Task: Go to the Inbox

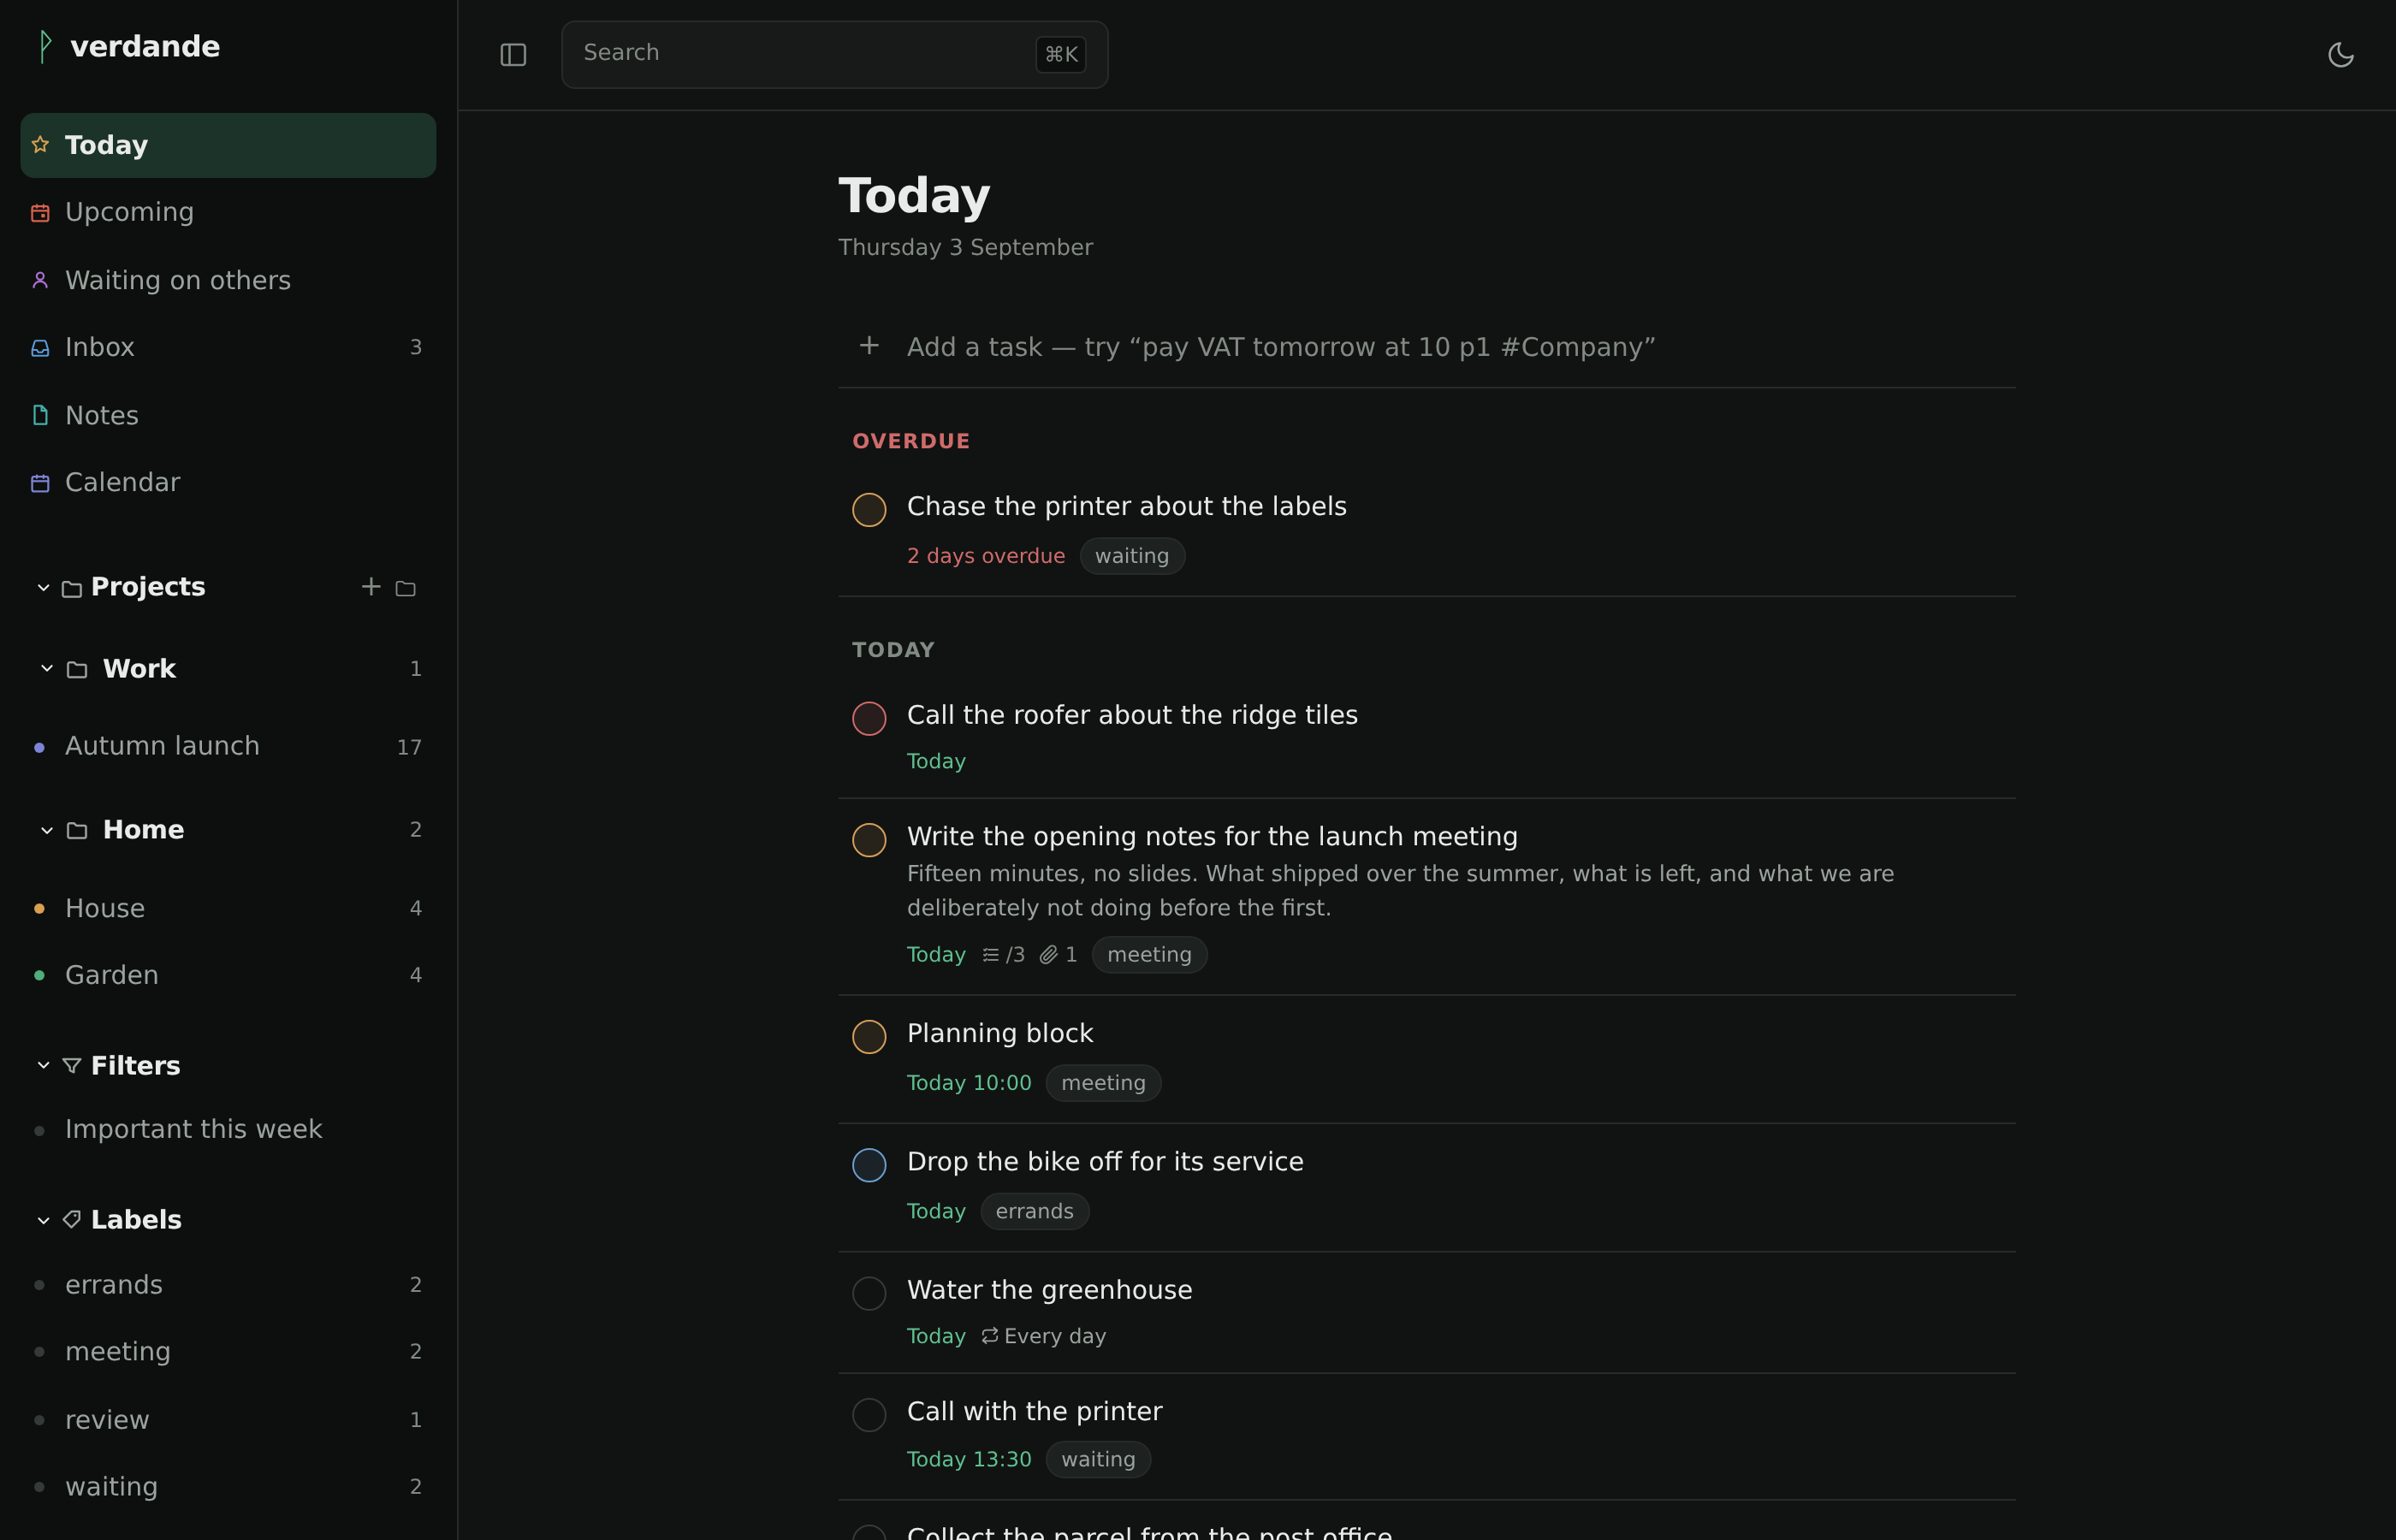Action: pos(228,347)
